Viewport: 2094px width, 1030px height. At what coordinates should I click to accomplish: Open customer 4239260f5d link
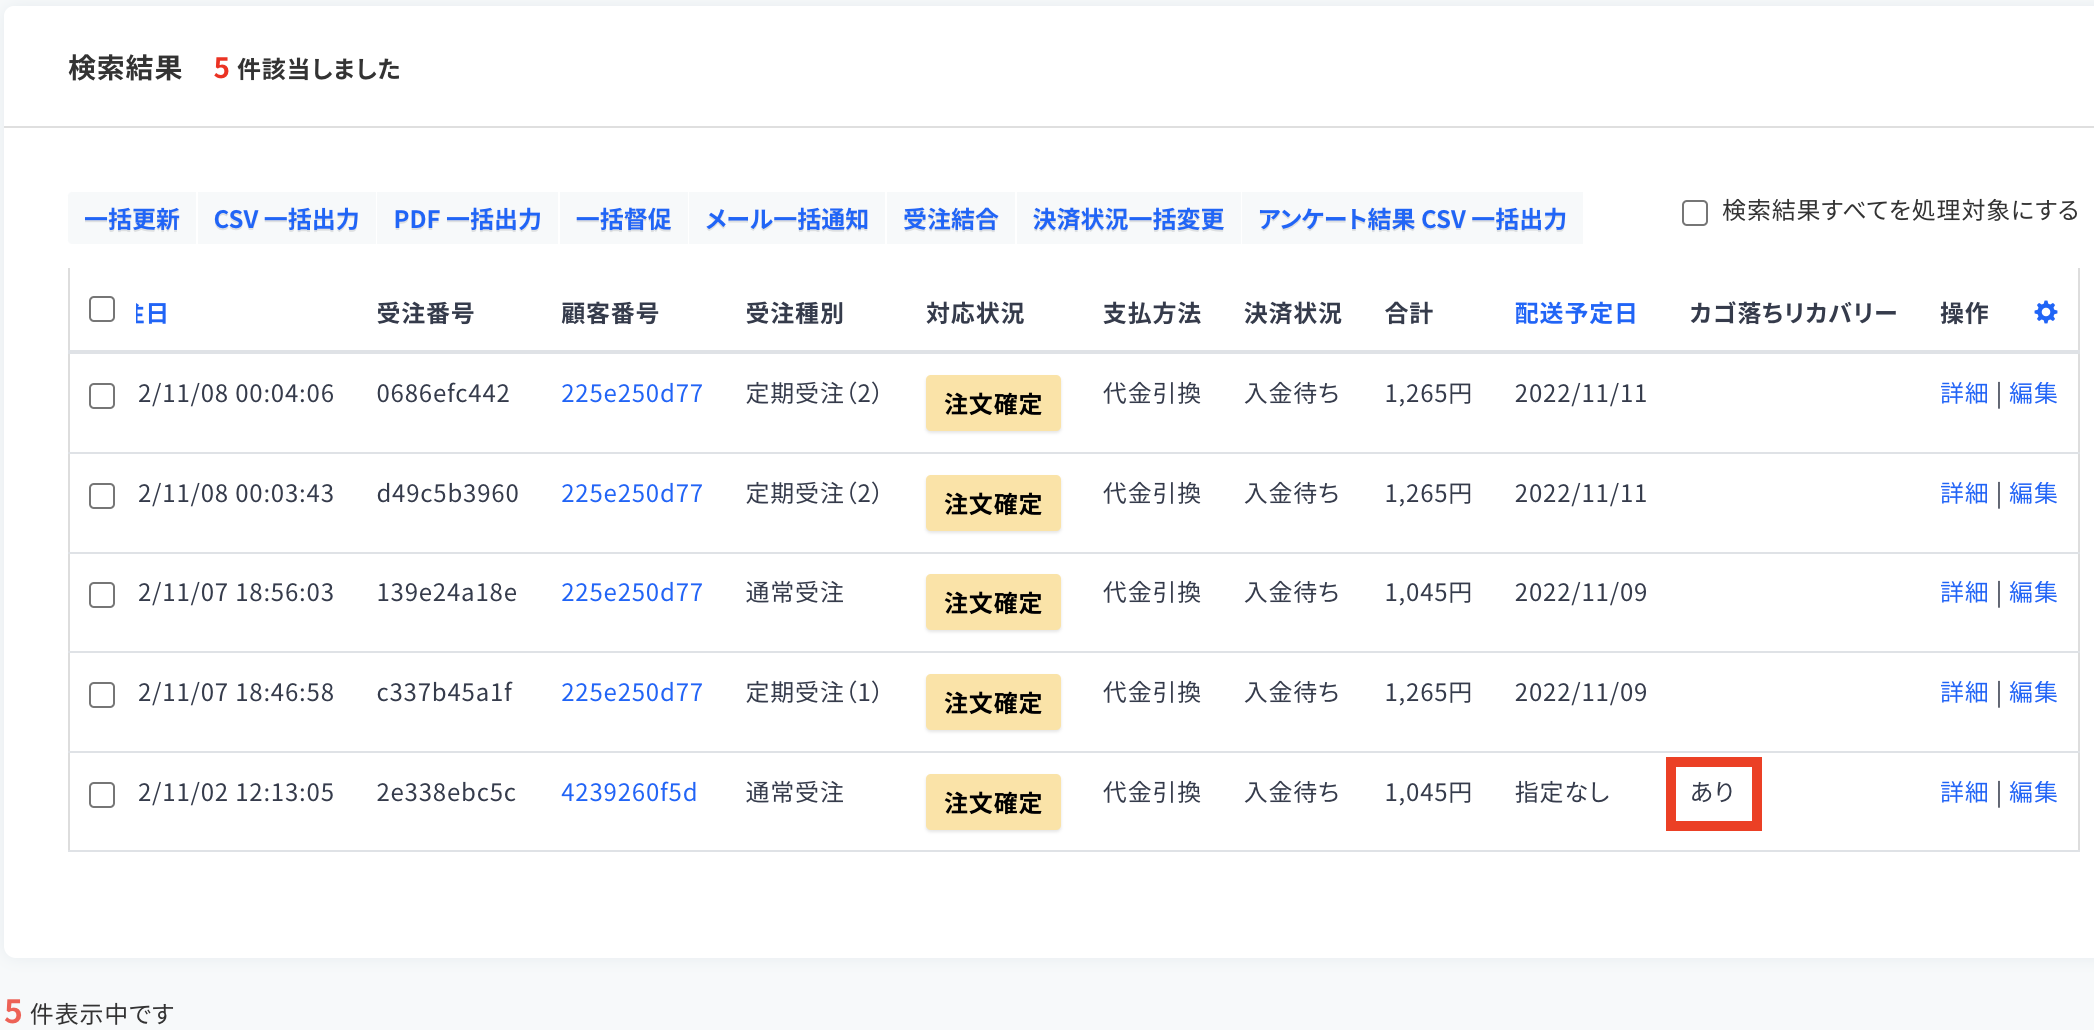click(x=629, y=792)
